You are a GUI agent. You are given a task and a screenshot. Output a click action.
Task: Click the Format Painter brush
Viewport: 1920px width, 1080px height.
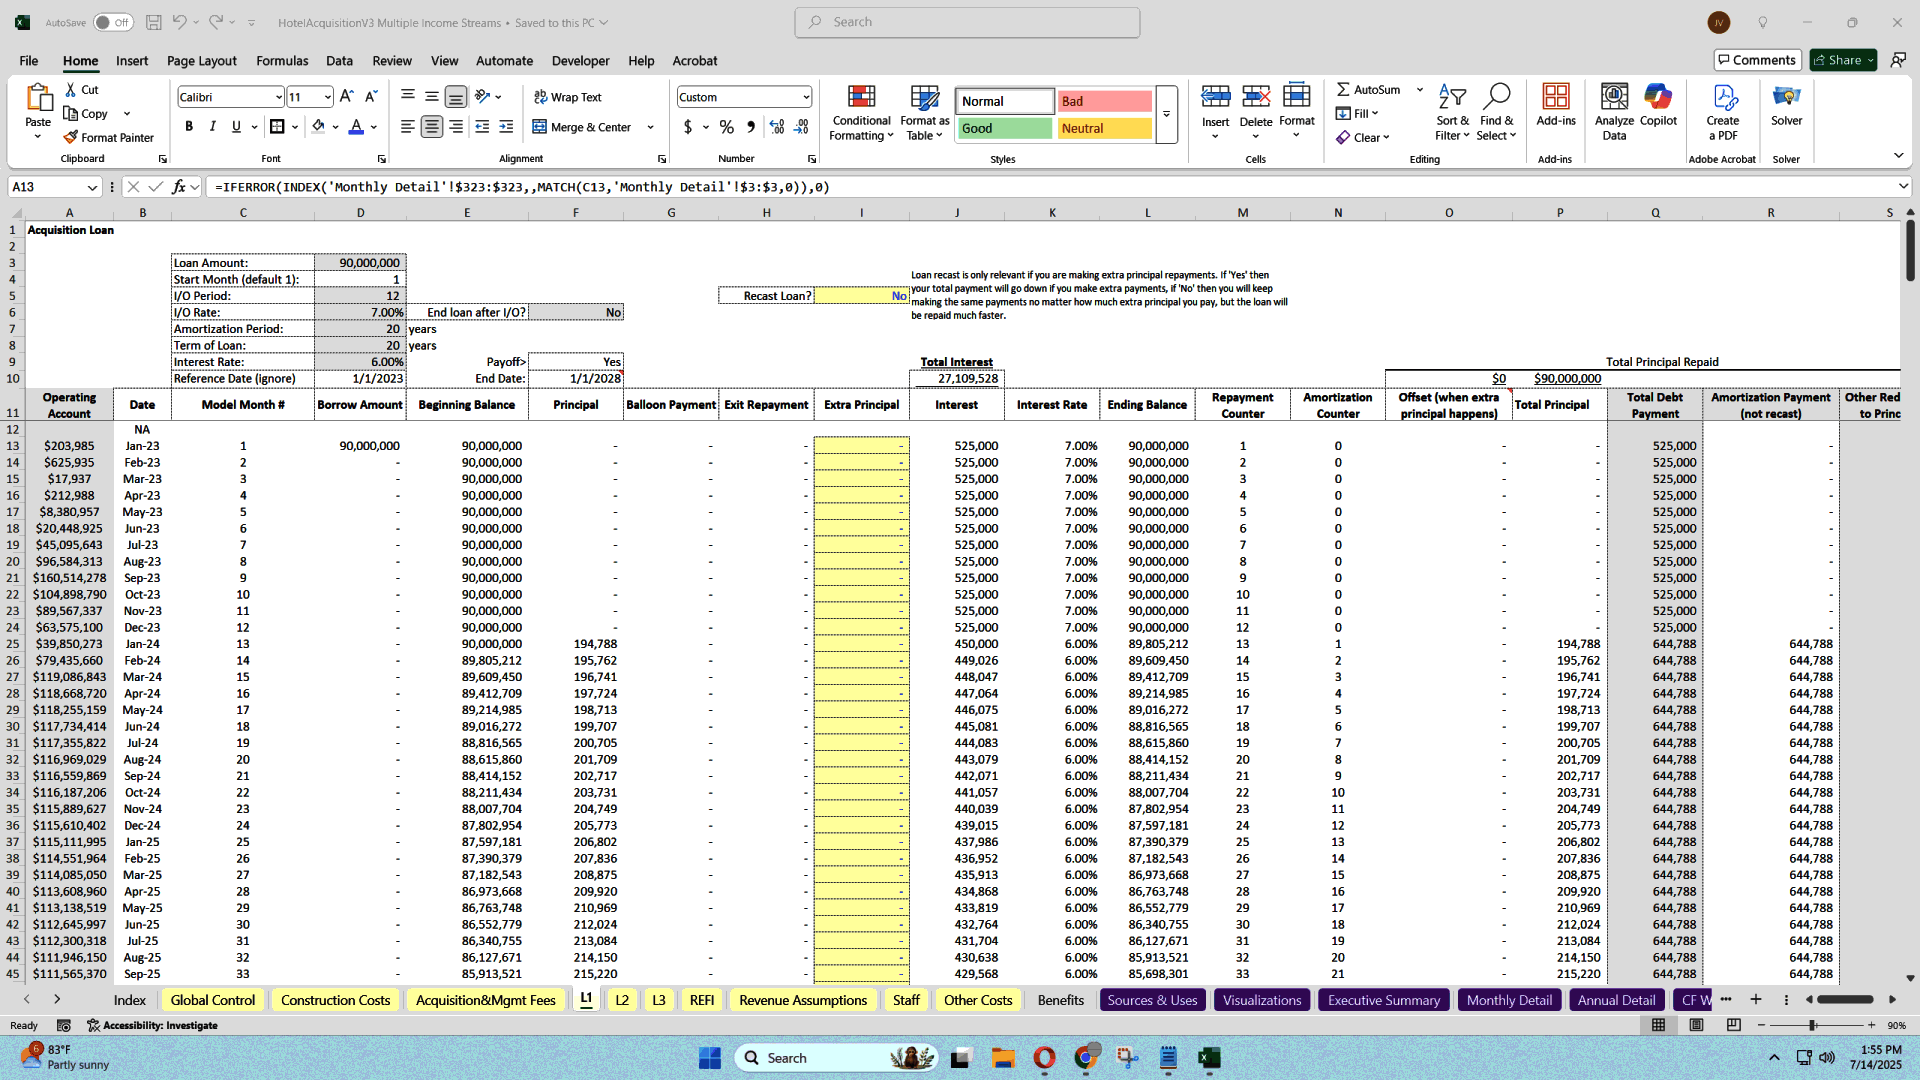[70, 138]
